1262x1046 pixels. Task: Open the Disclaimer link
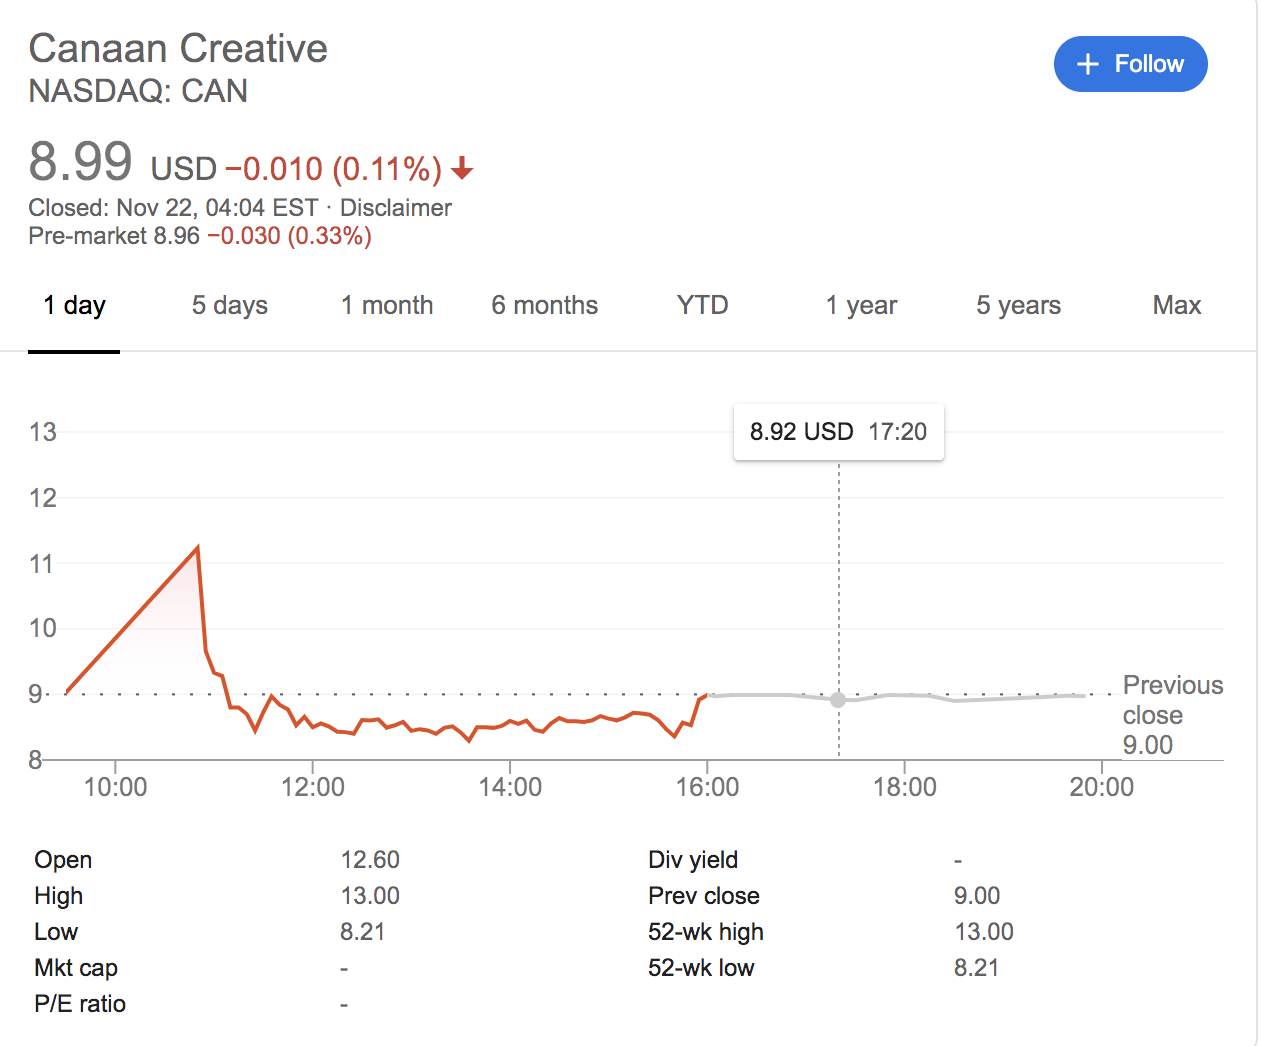395,208
